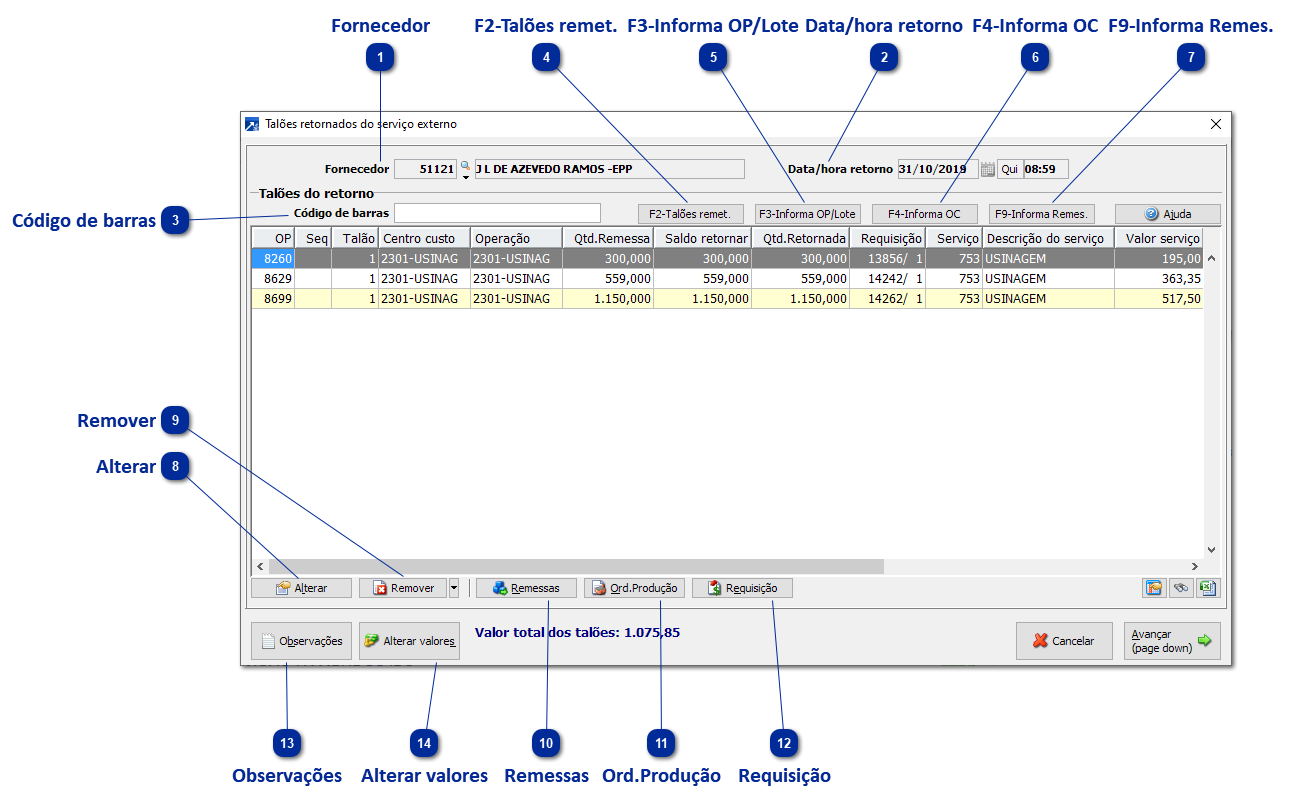Open Ord.Produção
Screen dimensions: 1290x804
coord(634,588)
